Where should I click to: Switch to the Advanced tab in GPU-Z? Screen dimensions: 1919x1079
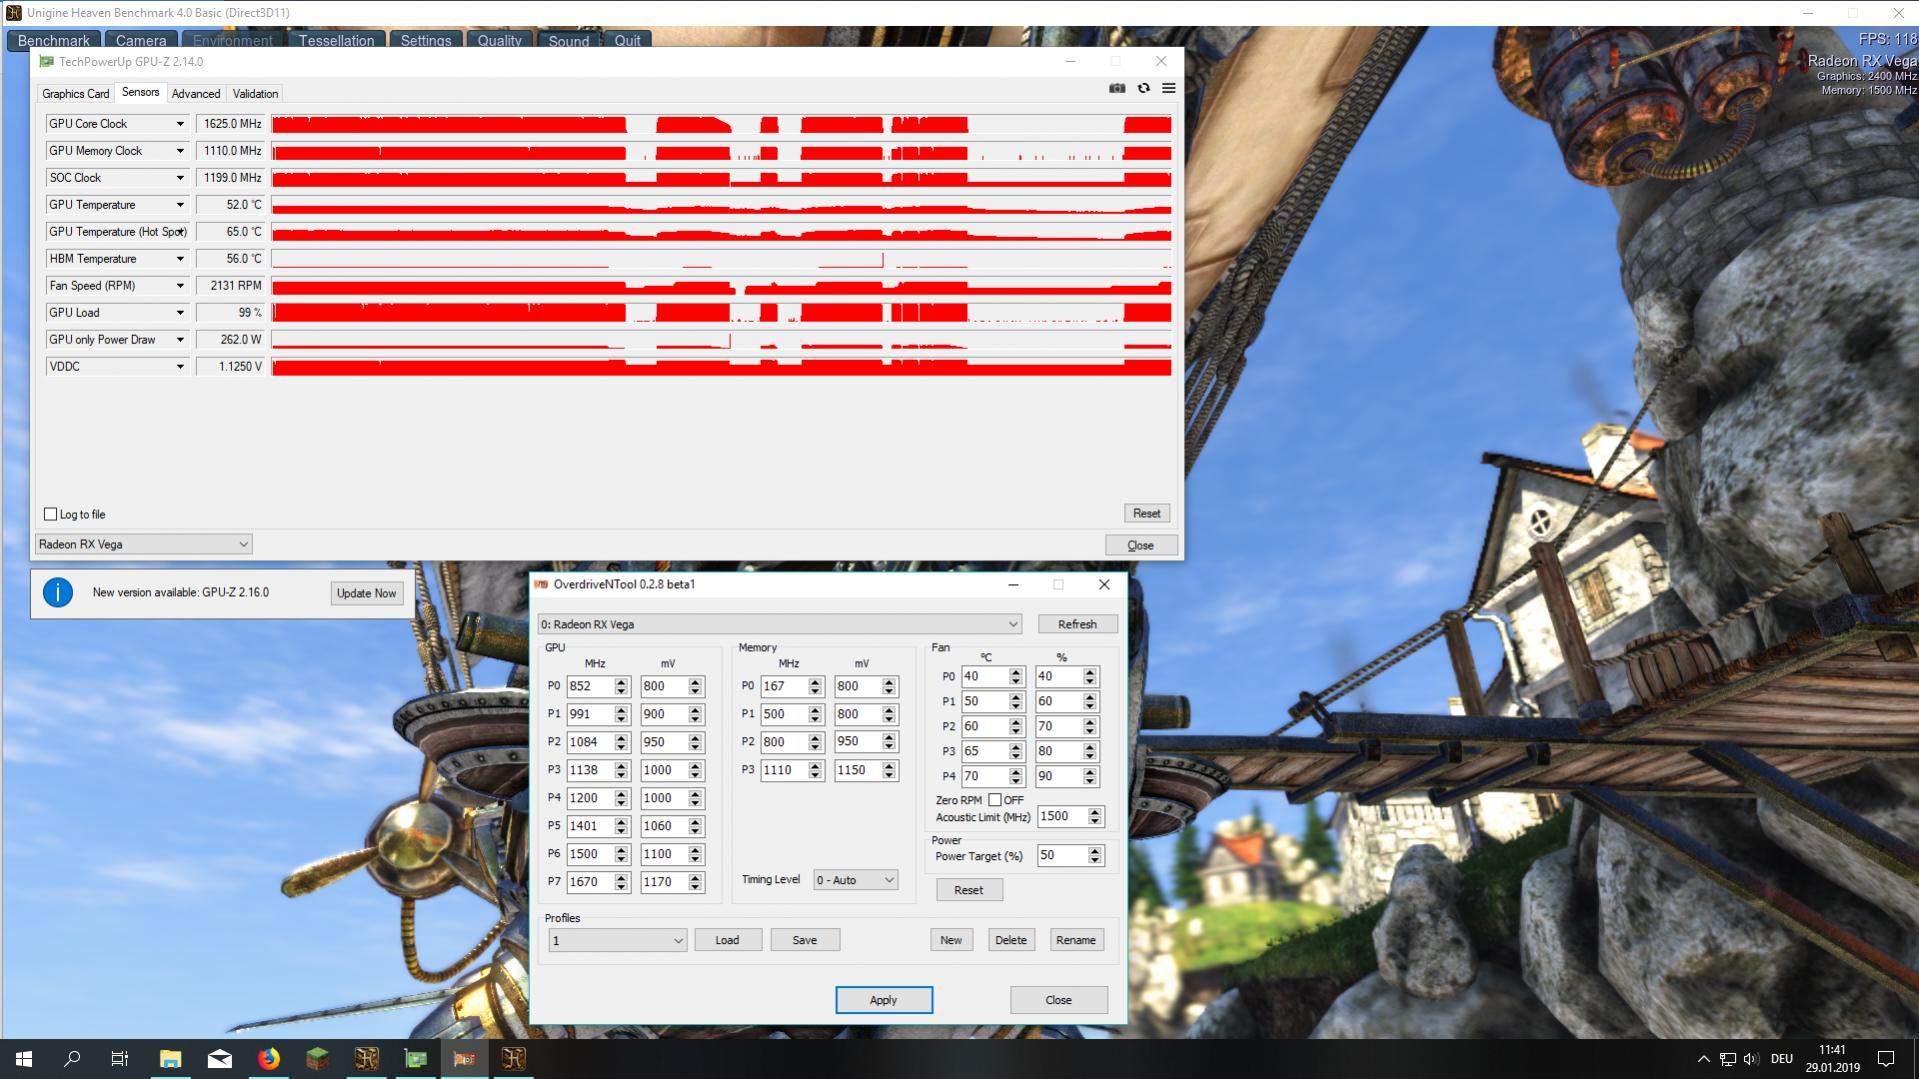pyautogui.click(x=196, y=94)
